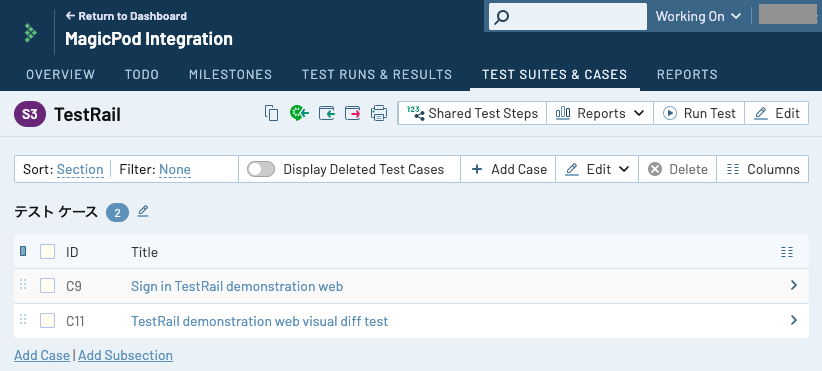The width and height of the screenshot is (822, 371).
Task: Open the Working On dropdown
Action: [698, 16]
